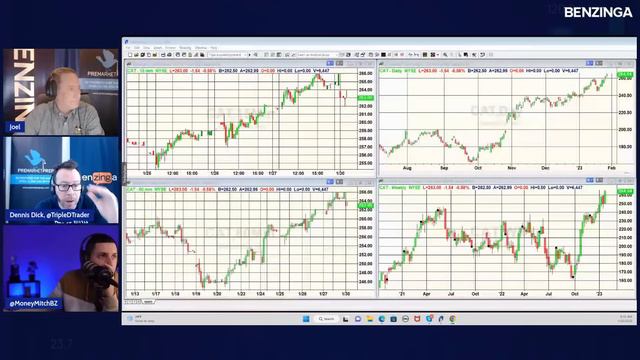Open the Help menu
The width and height of the screenshot is (640, 360).
pos(213,48)
